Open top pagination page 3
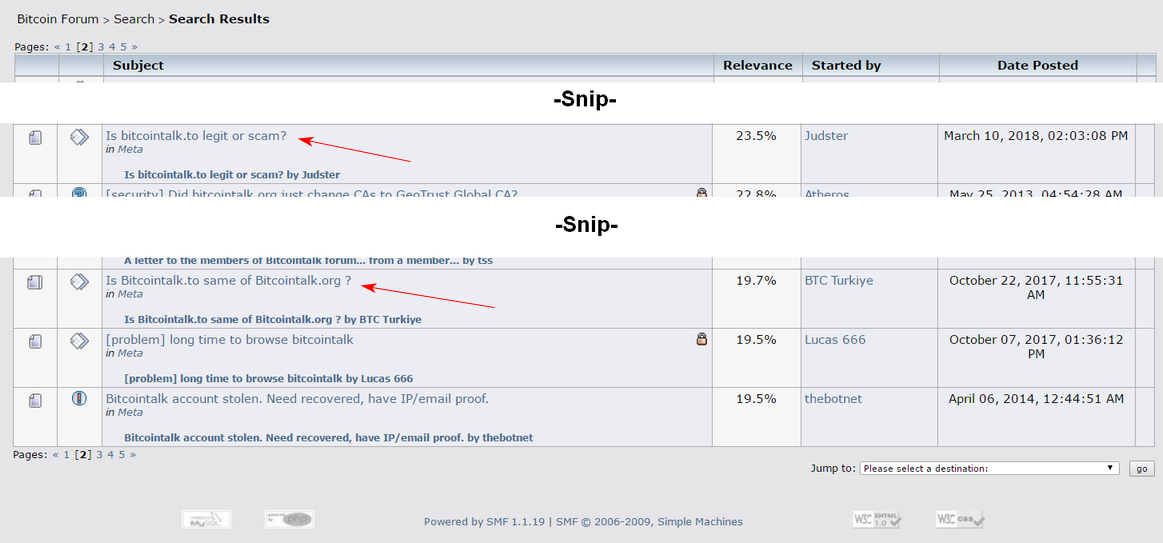The height and width of the screenshot is (543, 1163). click(x=101, y=47)
